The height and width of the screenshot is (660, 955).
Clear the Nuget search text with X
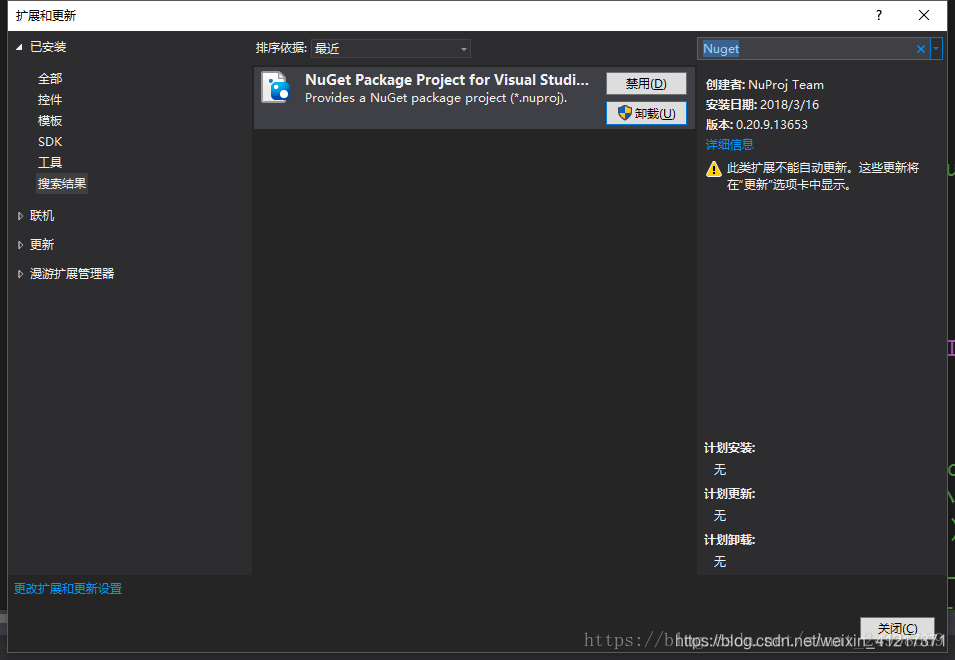[x=920, y=49]
